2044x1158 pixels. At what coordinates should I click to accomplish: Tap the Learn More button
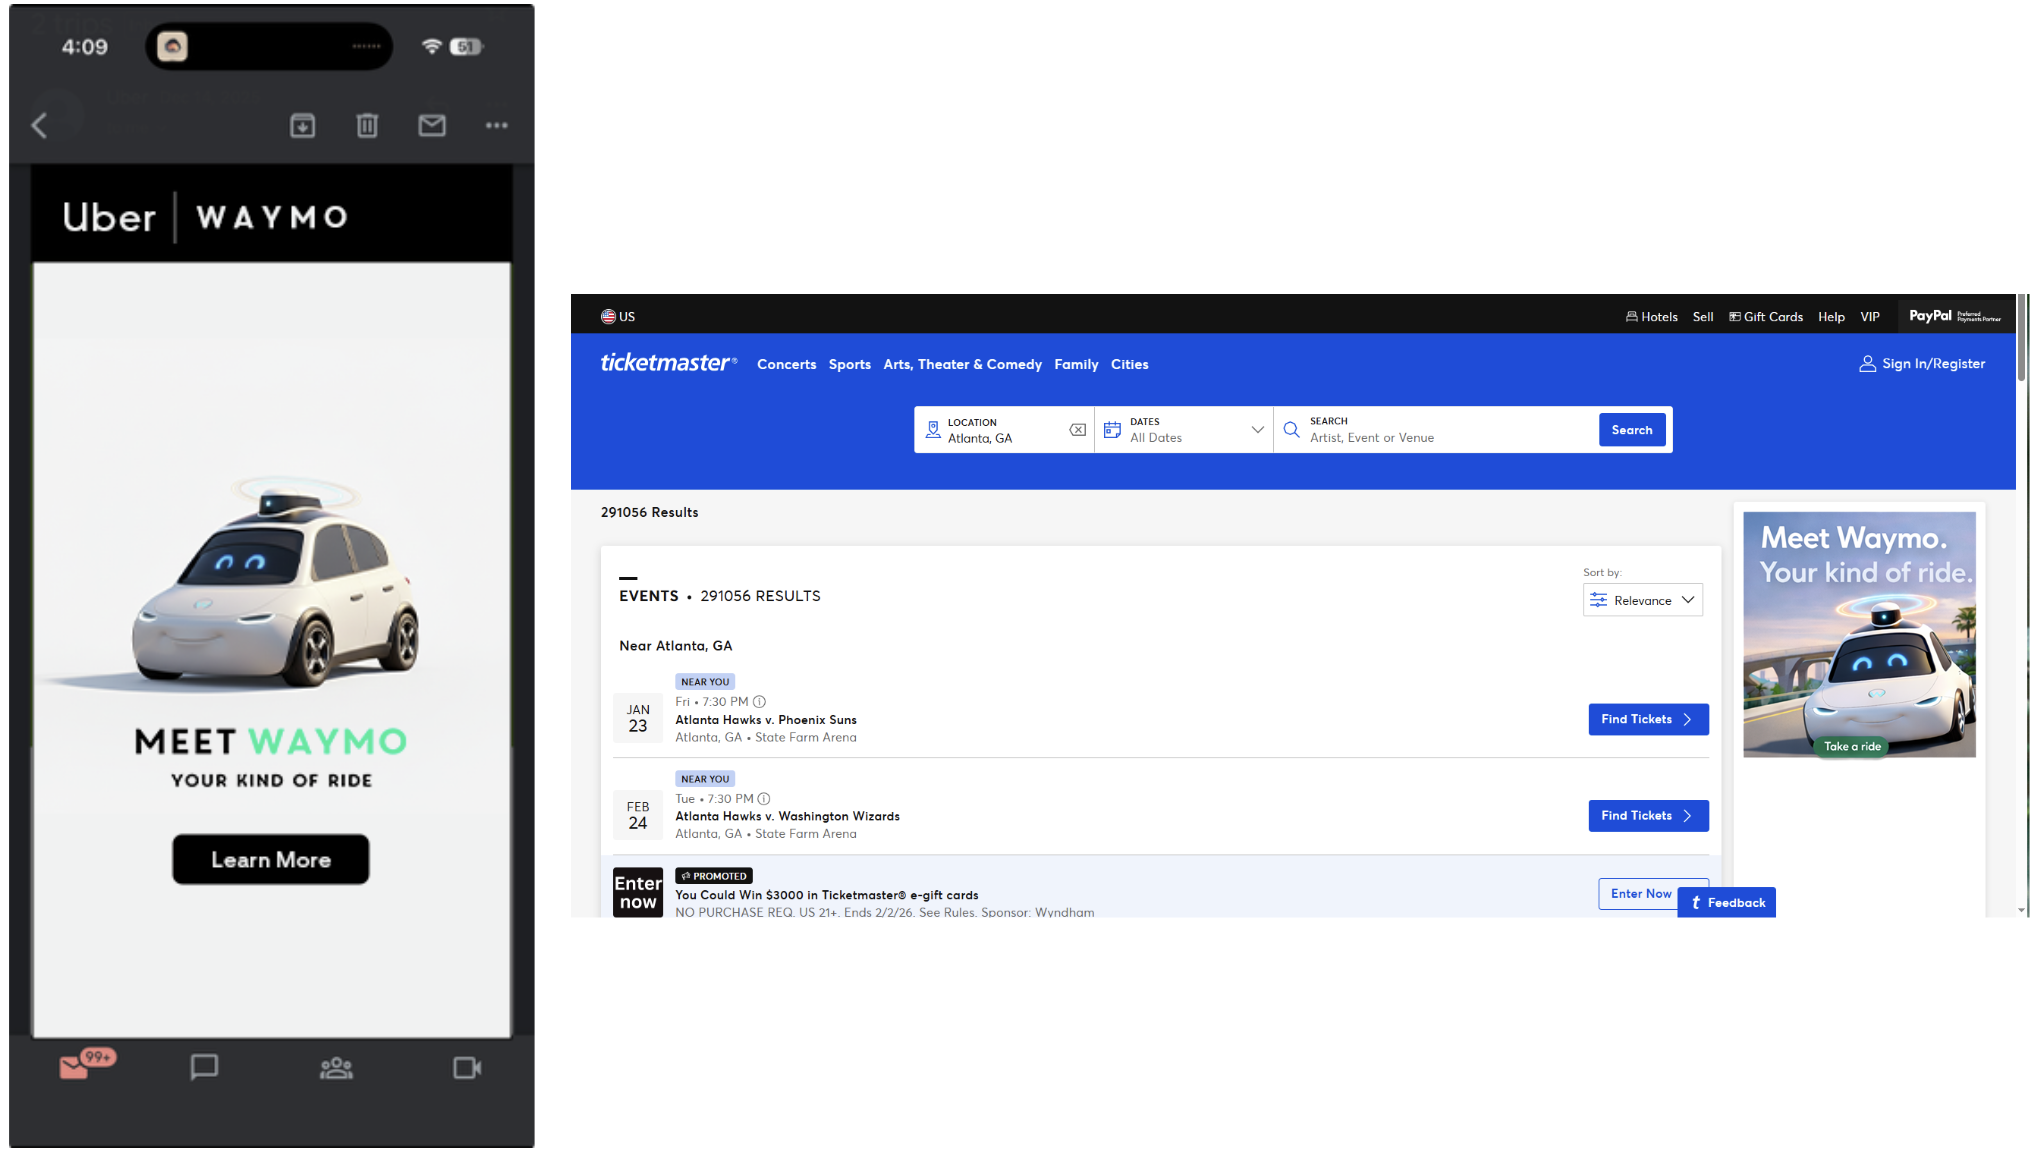coord(271,860)
